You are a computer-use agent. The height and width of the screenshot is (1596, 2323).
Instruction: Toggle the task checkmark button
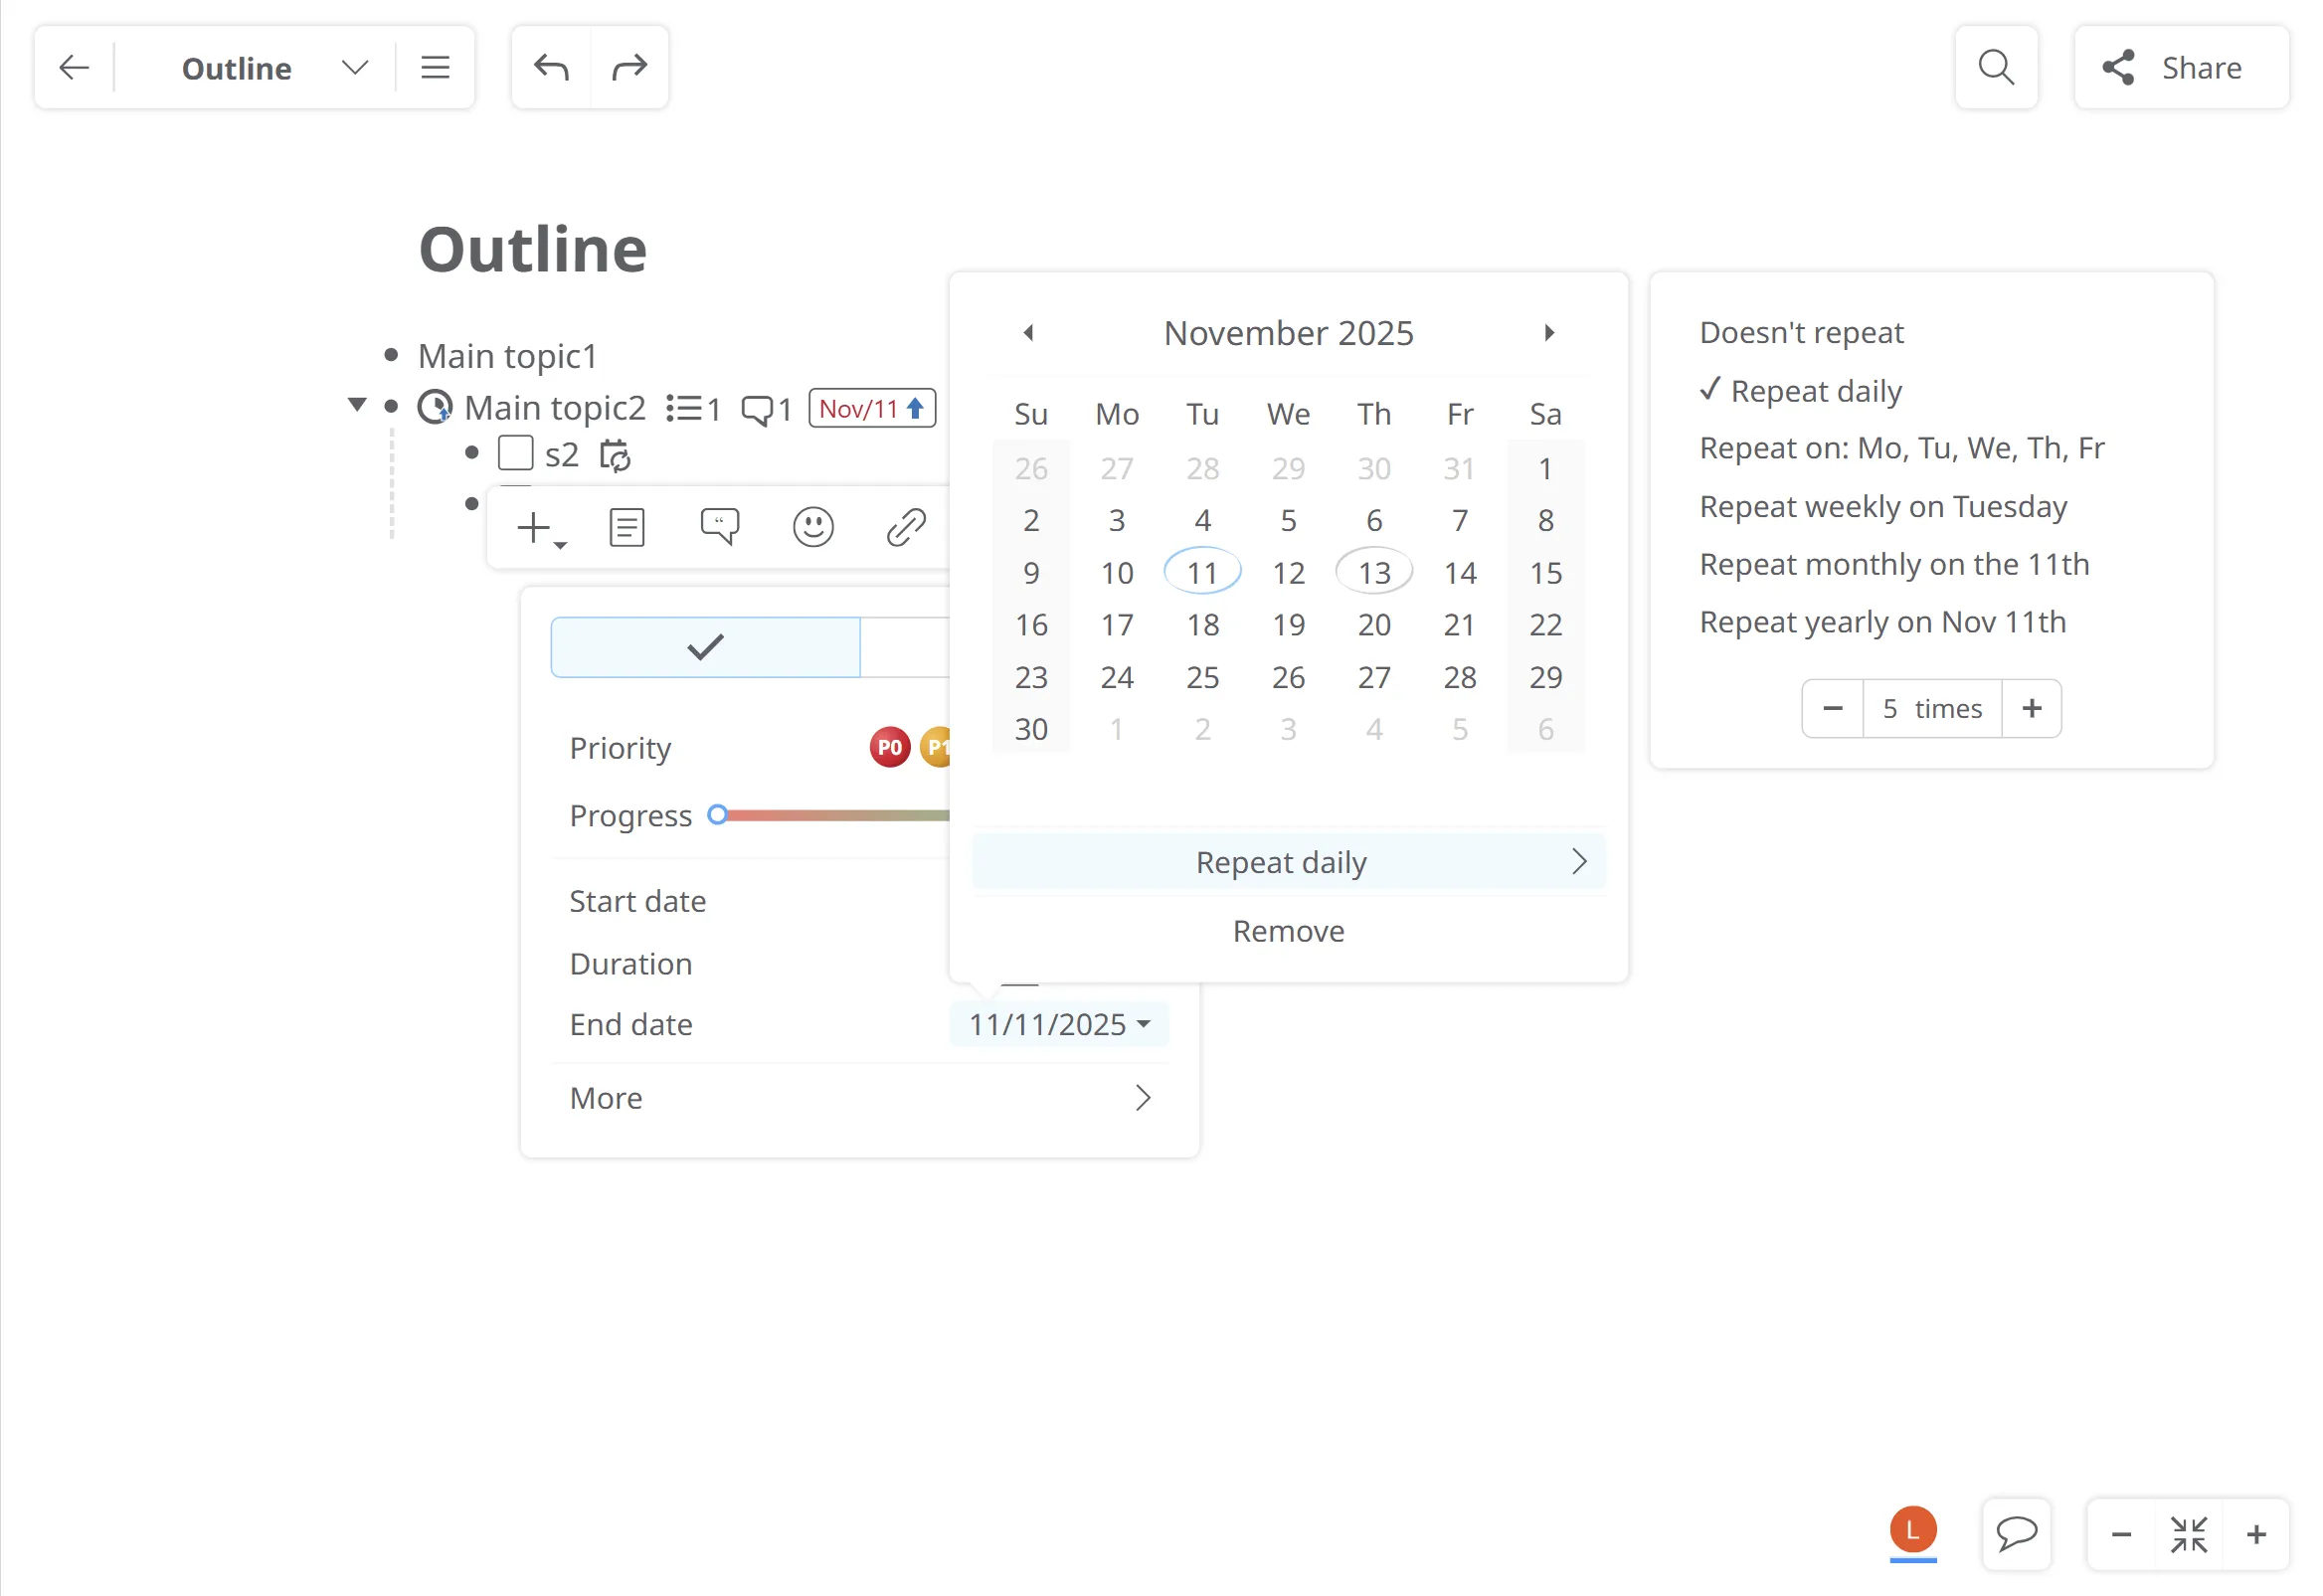tap(705, 647)
